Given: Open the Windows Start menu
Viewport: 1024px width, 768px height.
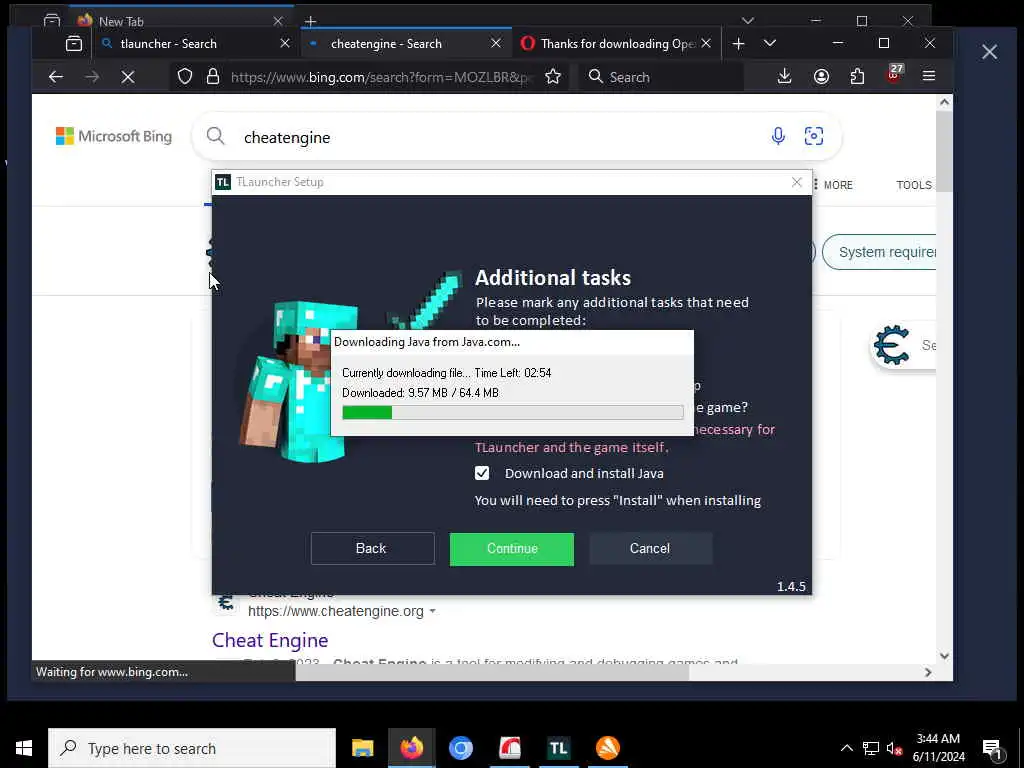Looking at the screenshot, I should 24,748.
